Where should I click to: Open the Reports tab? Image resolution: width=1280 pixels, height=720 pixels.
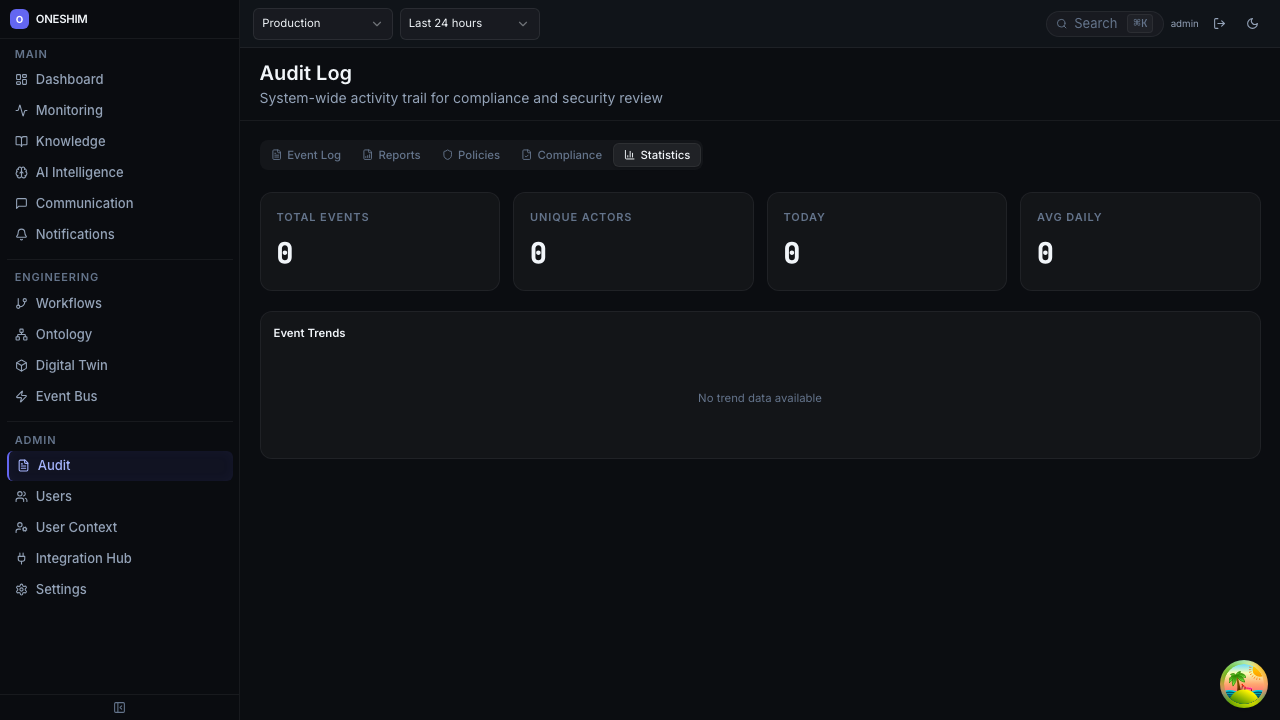[391, 155]
